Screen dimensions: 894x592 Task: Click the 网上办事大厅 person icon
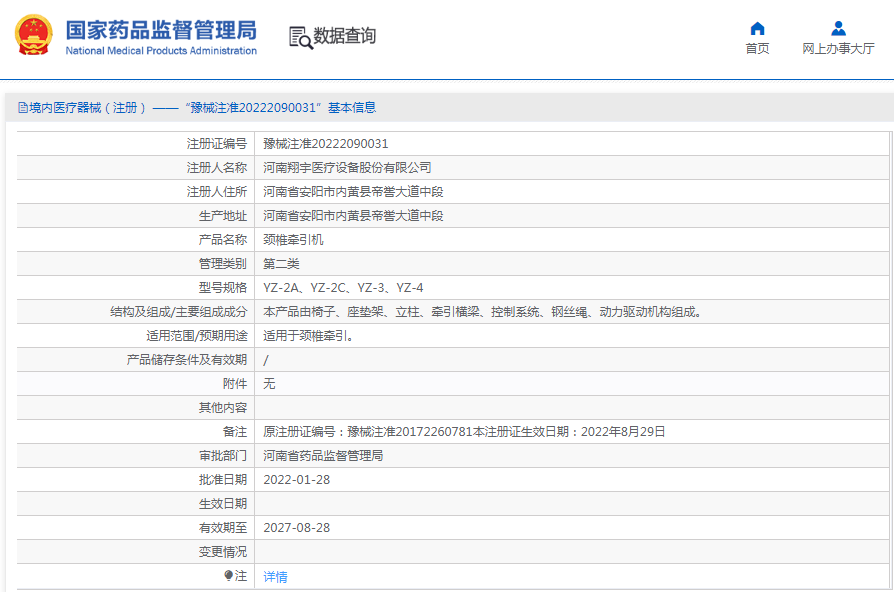838,28
